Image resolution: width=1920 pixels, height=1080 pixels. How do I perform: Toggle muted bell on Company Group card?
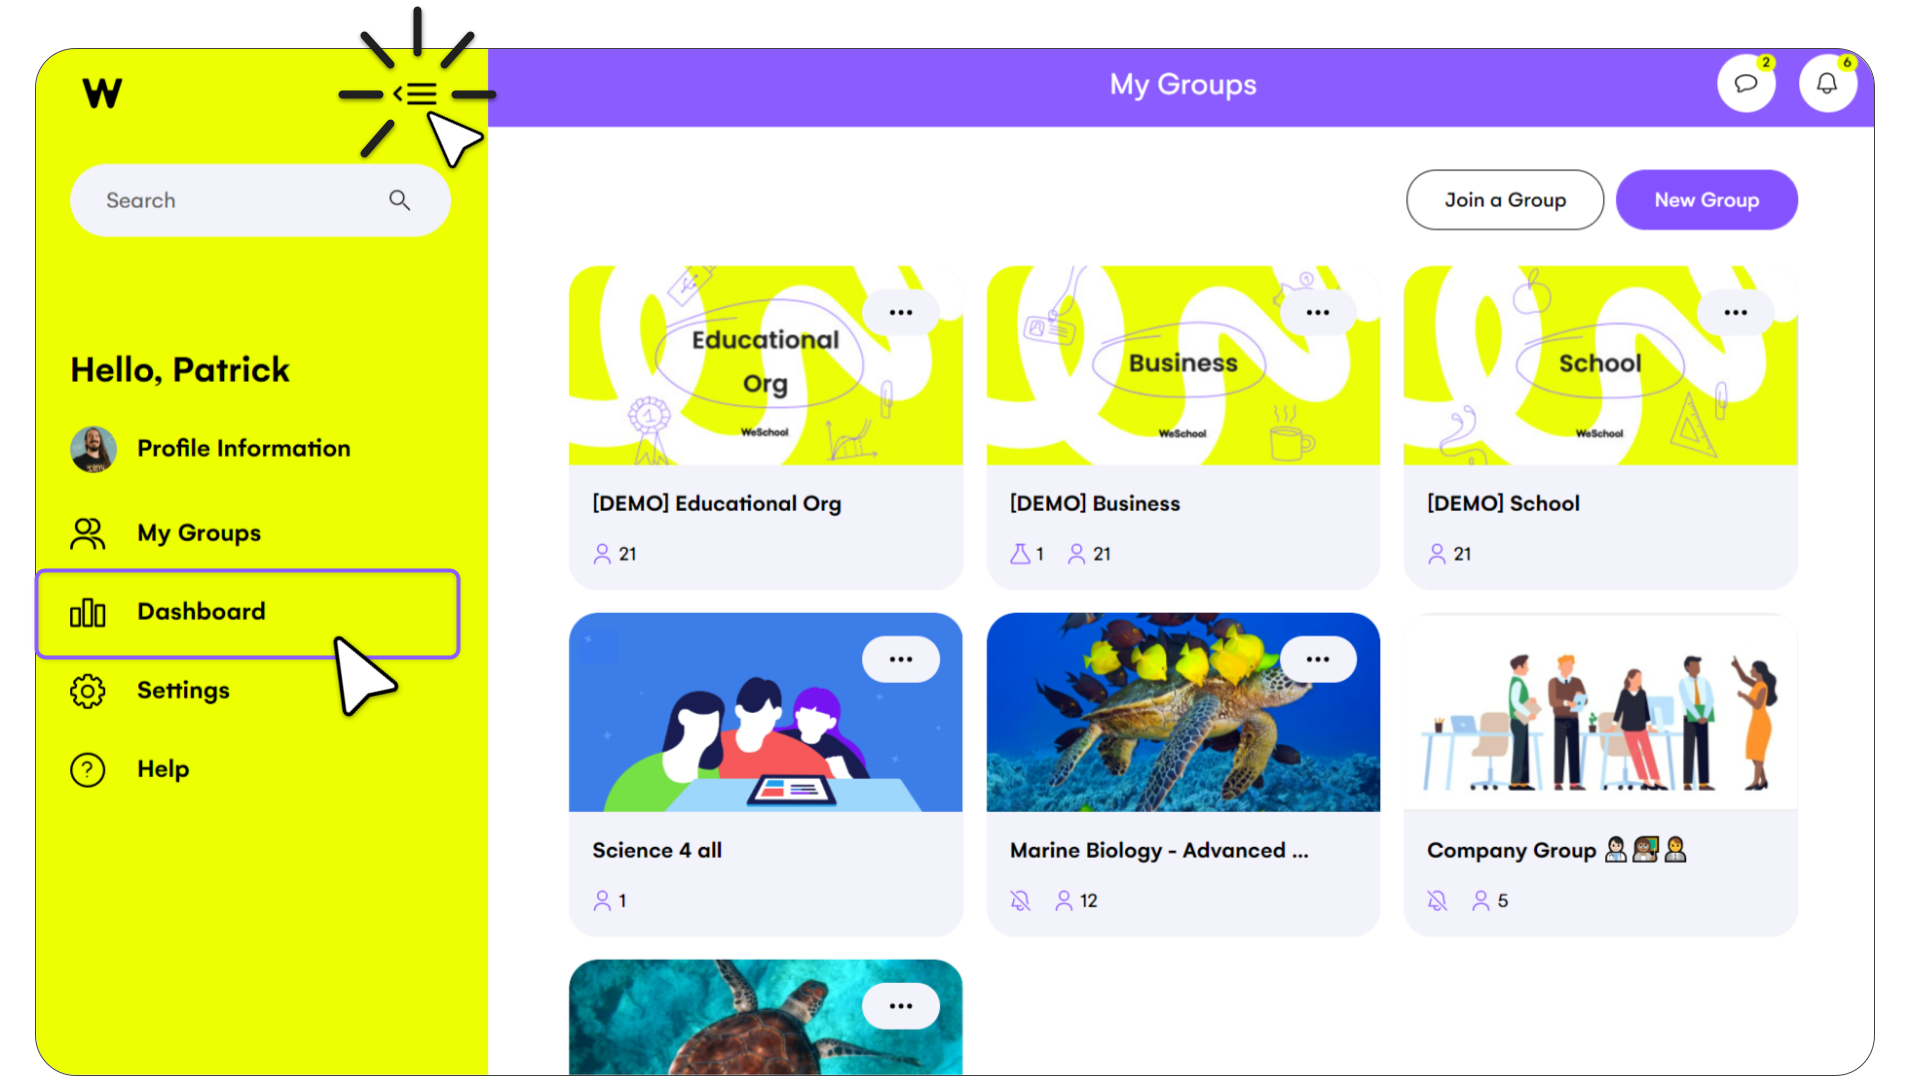click(x=1437, y=901)
